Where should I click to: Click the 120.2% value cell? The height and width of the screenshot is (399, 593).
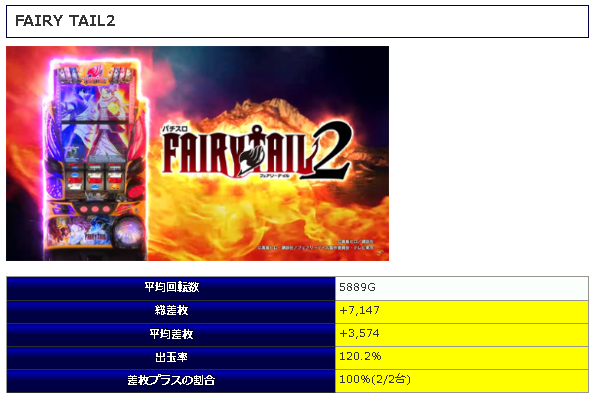pyautogui.click(x=462, y=358)
